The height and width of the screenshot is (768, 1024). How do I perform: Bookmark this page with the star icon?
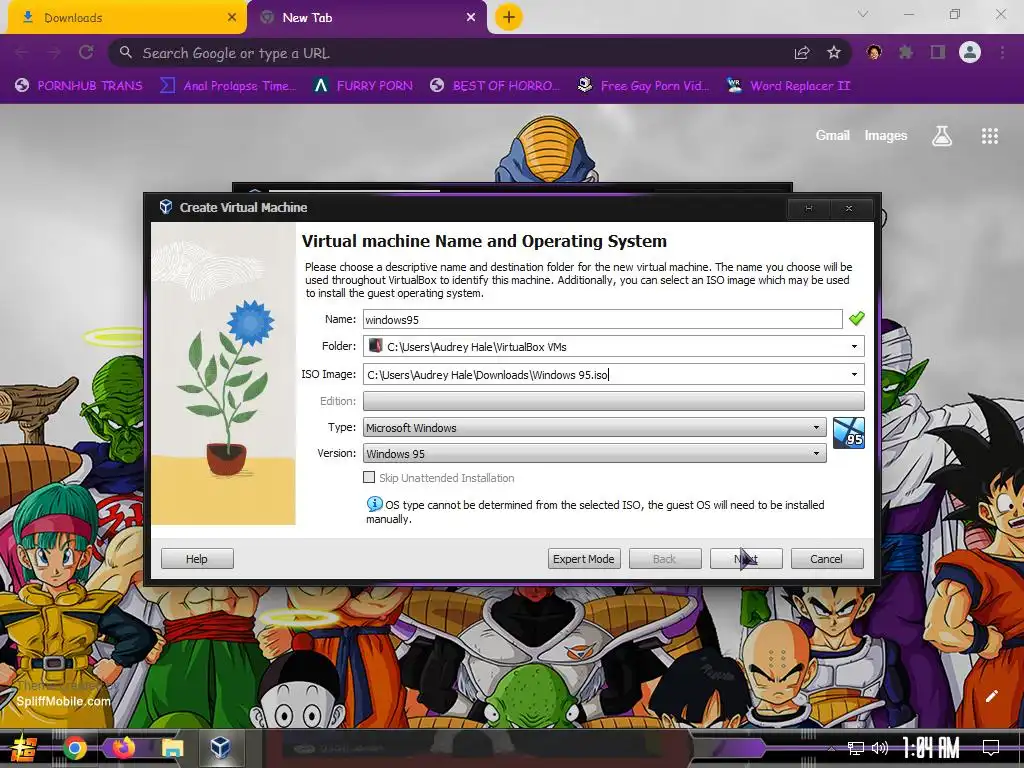coord(834,52)
